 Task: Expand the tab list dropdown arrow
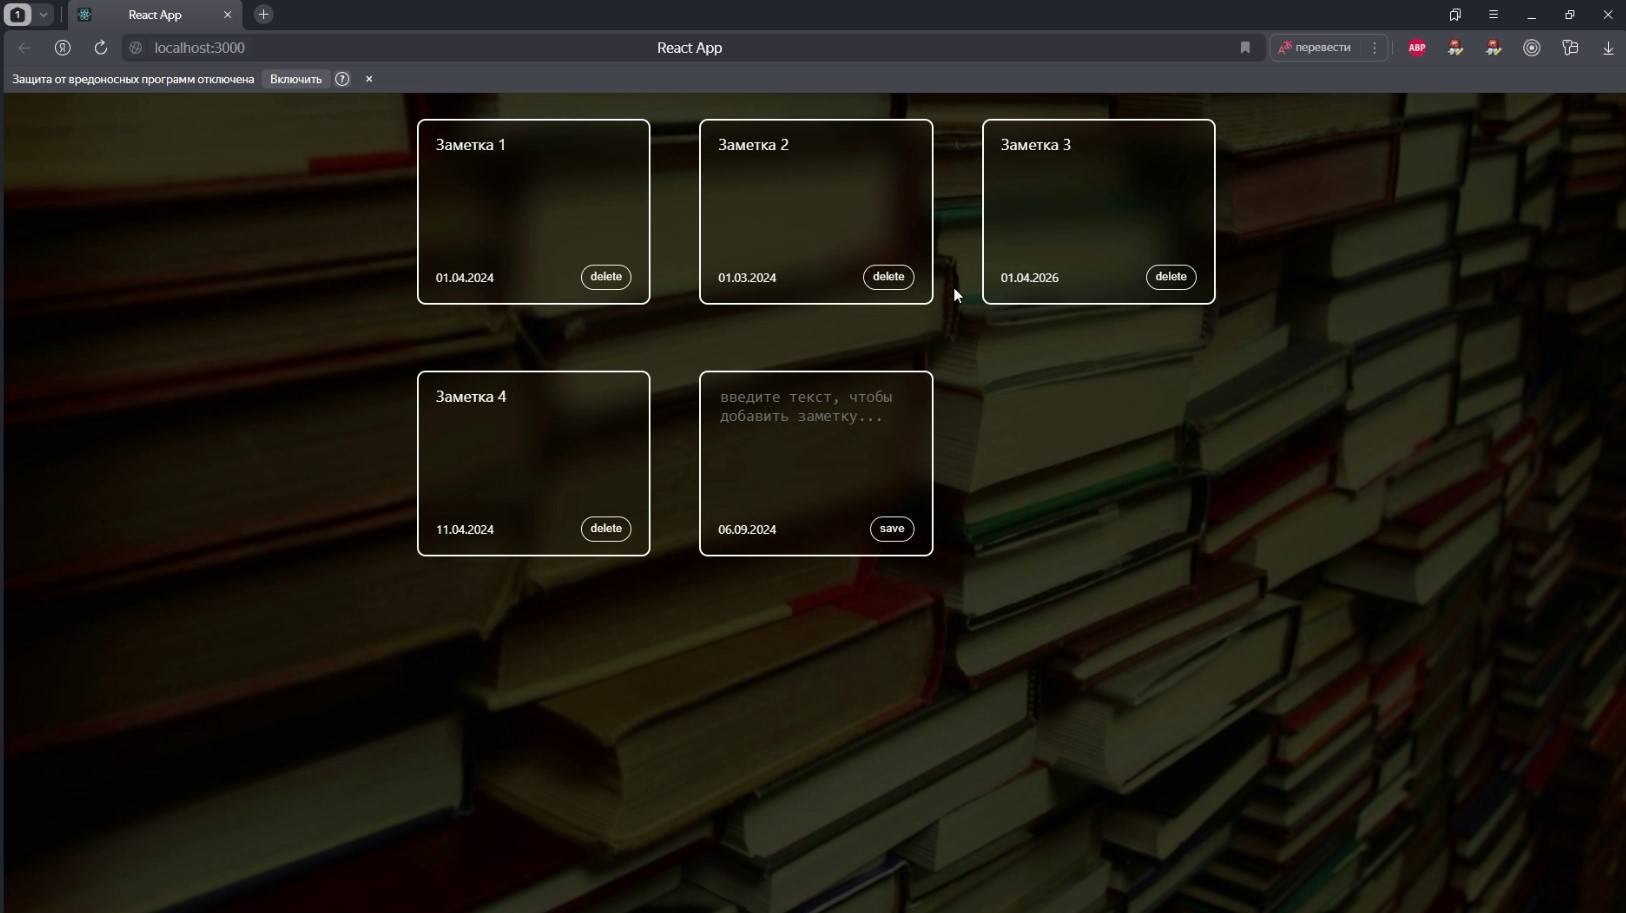tap(44, 15)
